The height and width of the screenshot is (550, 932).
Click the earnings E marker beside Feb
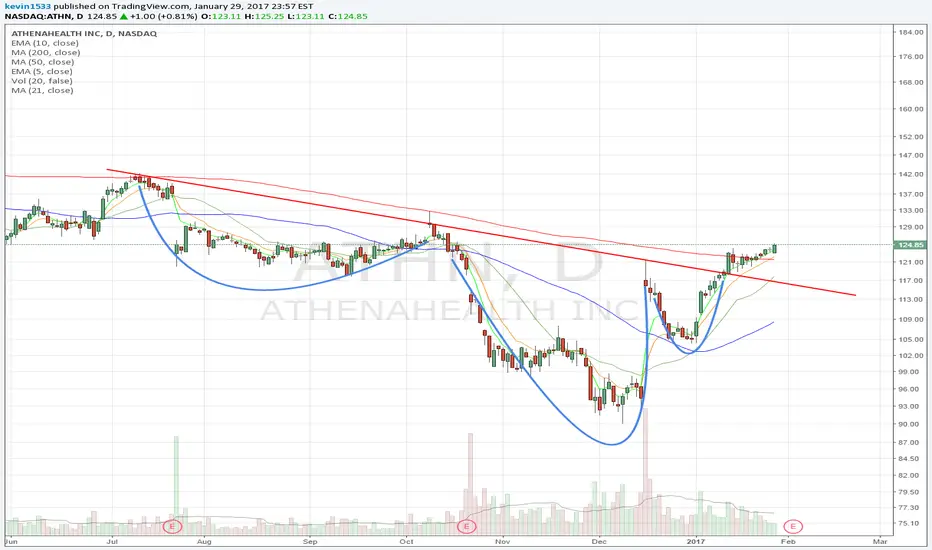pyautogui.click(x=793, y=526)
